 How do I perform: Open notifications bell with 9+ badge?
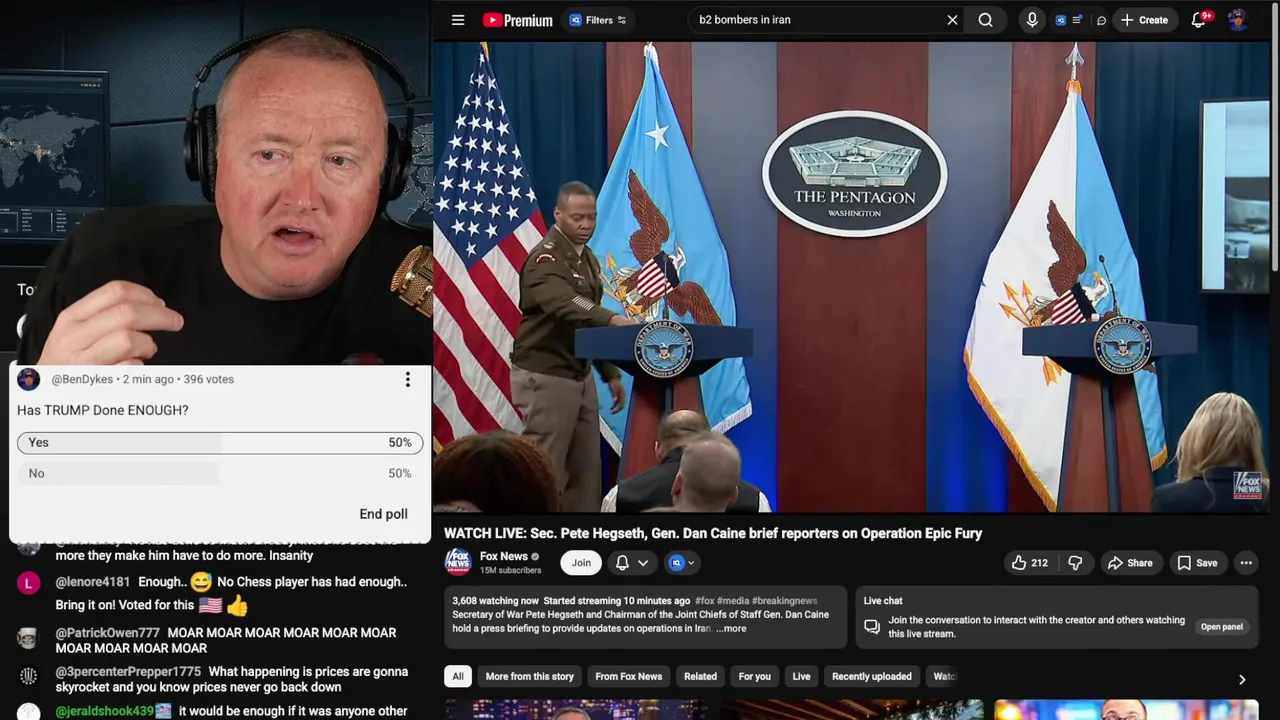coord(1199,20)
